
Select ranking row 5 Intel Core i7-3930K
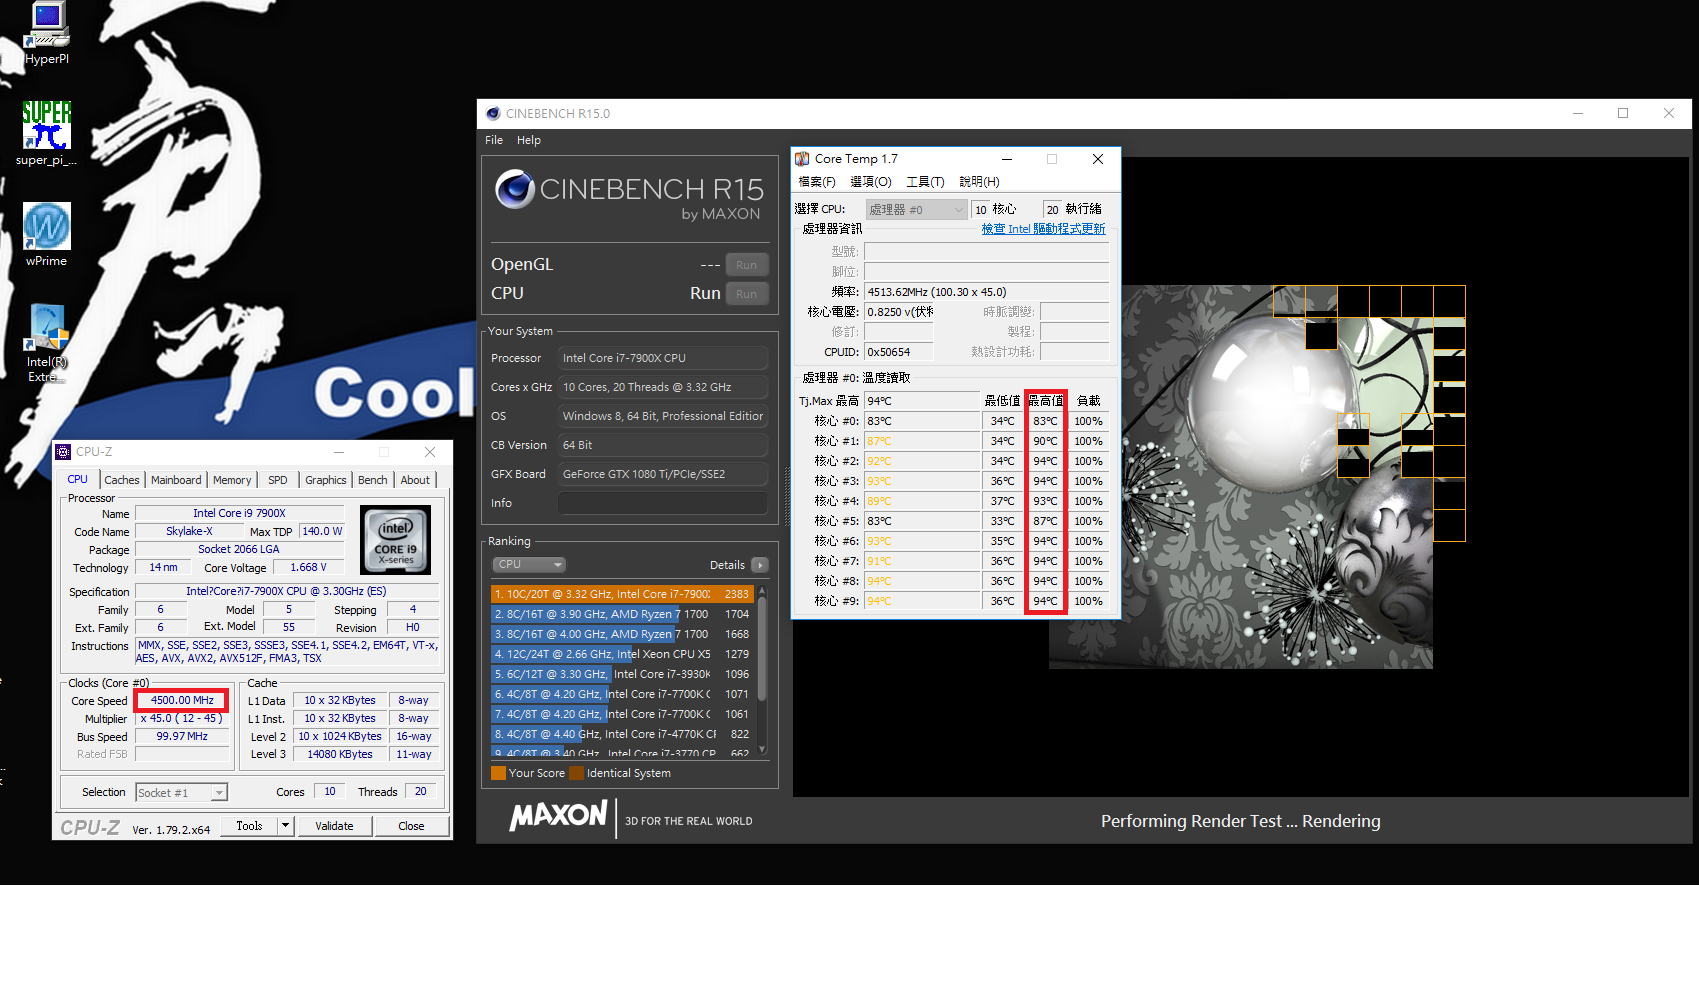(622, 674)
